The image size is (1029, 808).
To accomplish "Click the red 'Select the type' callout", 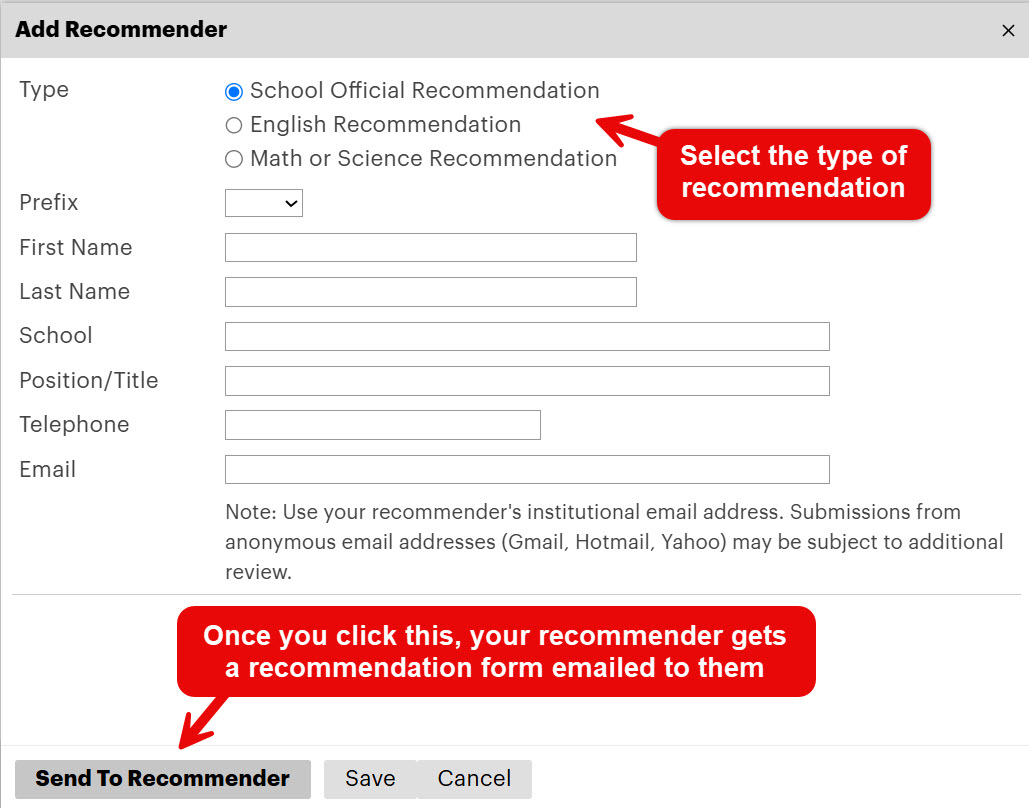I will (793, 172).
